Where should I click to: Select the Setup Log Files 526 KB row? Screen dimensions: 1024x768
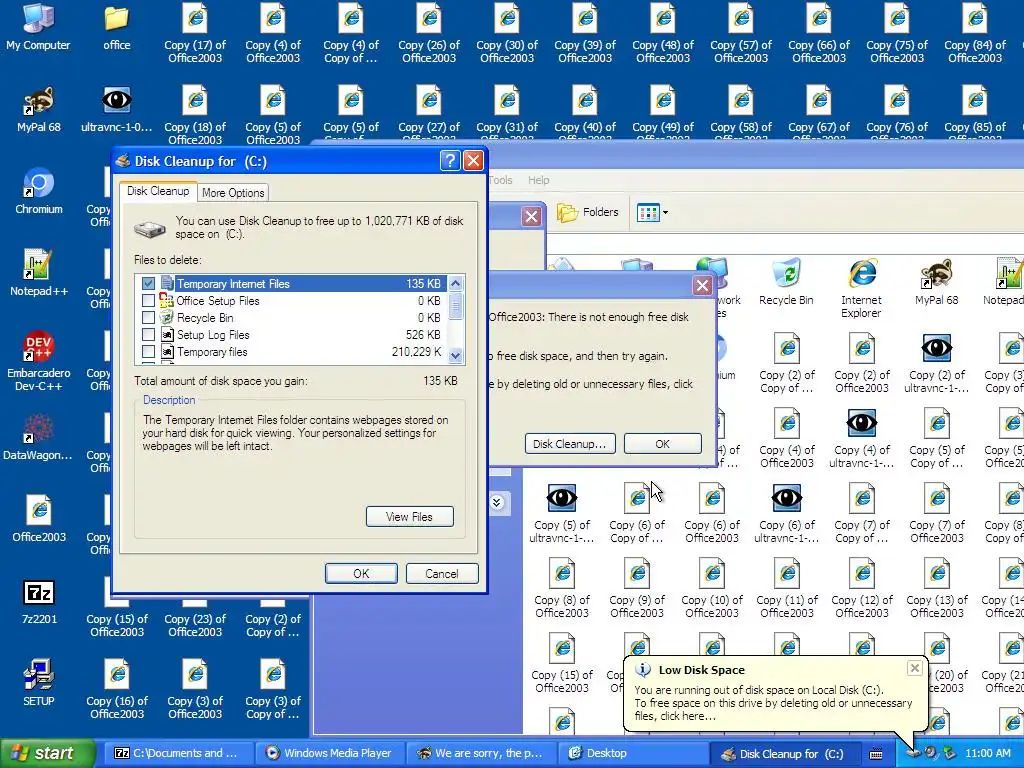(291, 334)
